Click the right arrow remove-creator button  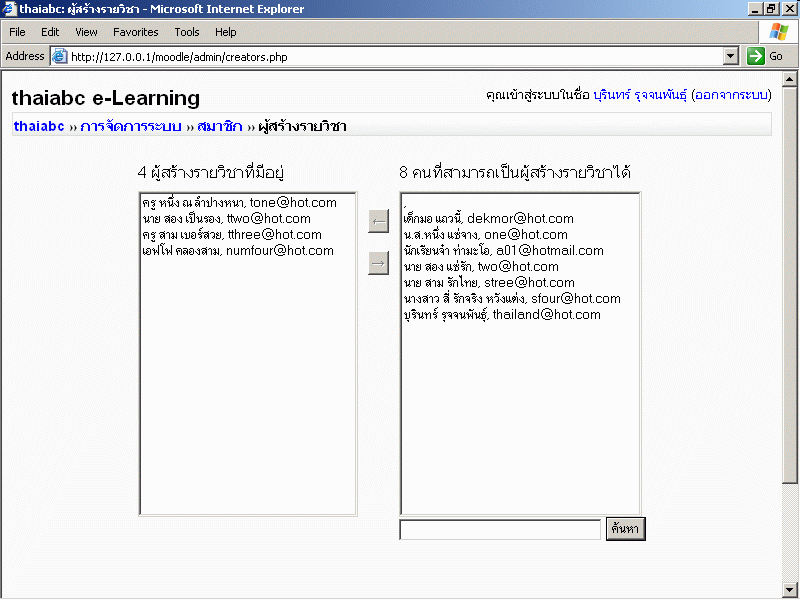pos(378,263)
